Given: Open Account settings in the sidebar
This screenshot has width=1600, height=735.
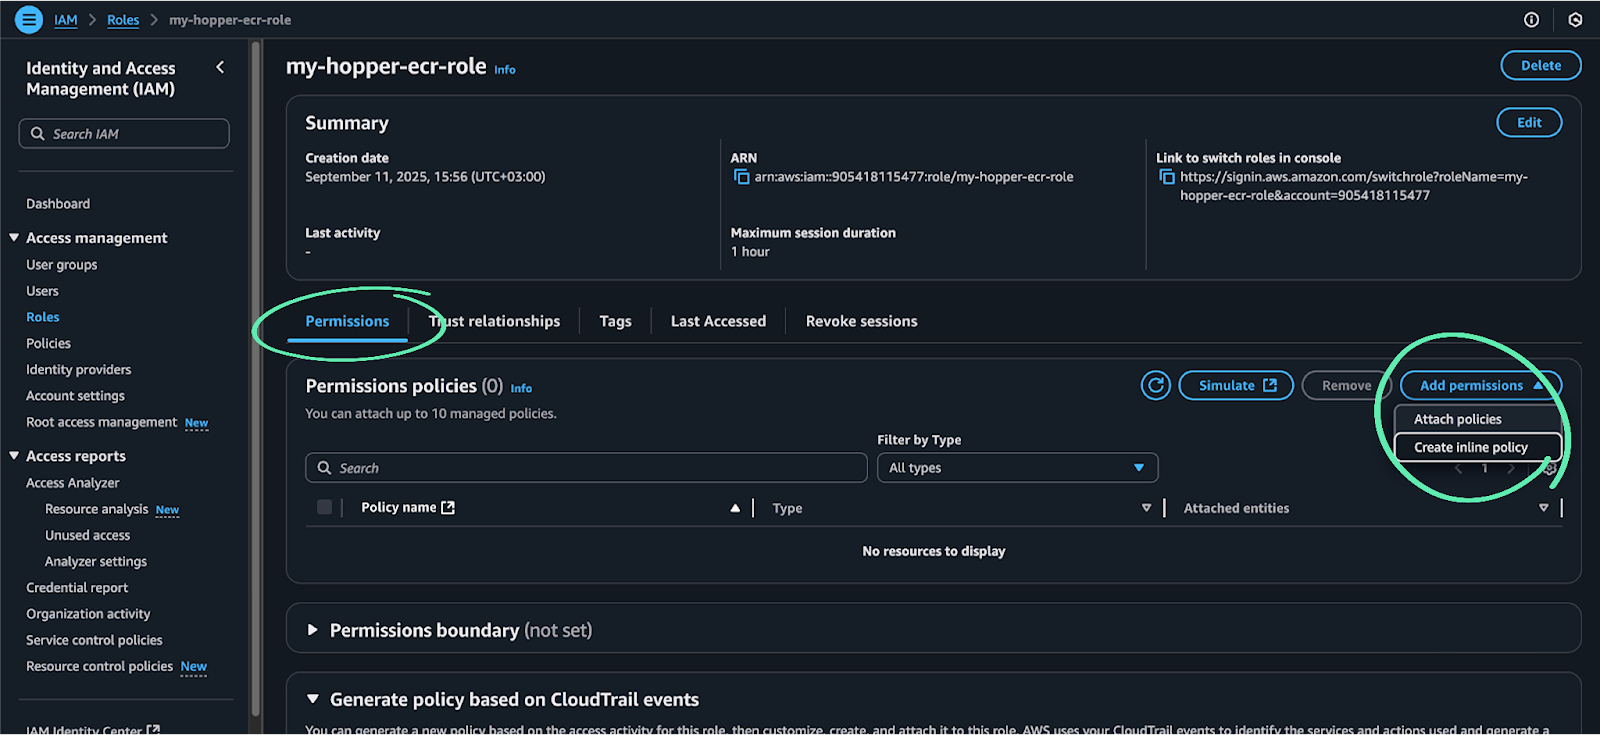Looking at the screenshot, I should pyautogui.click(x=76, y=396).
